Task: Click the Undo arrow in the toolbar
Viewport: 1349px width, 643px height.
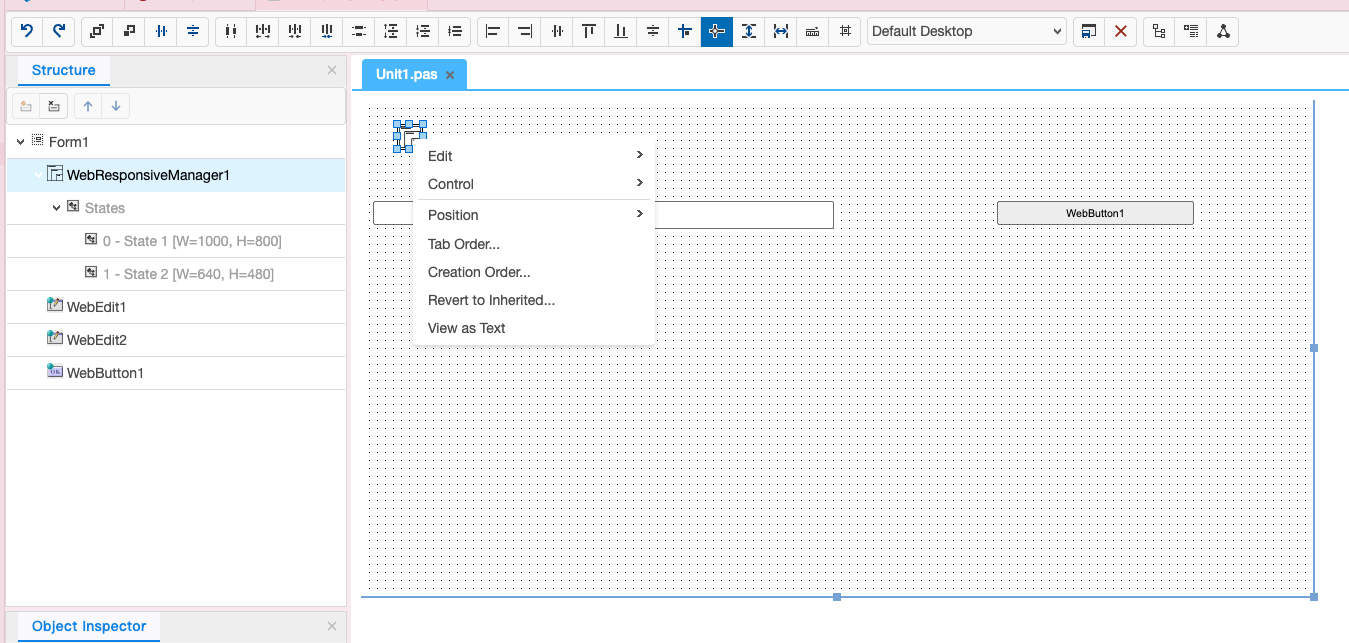Action: coord(27,31)
